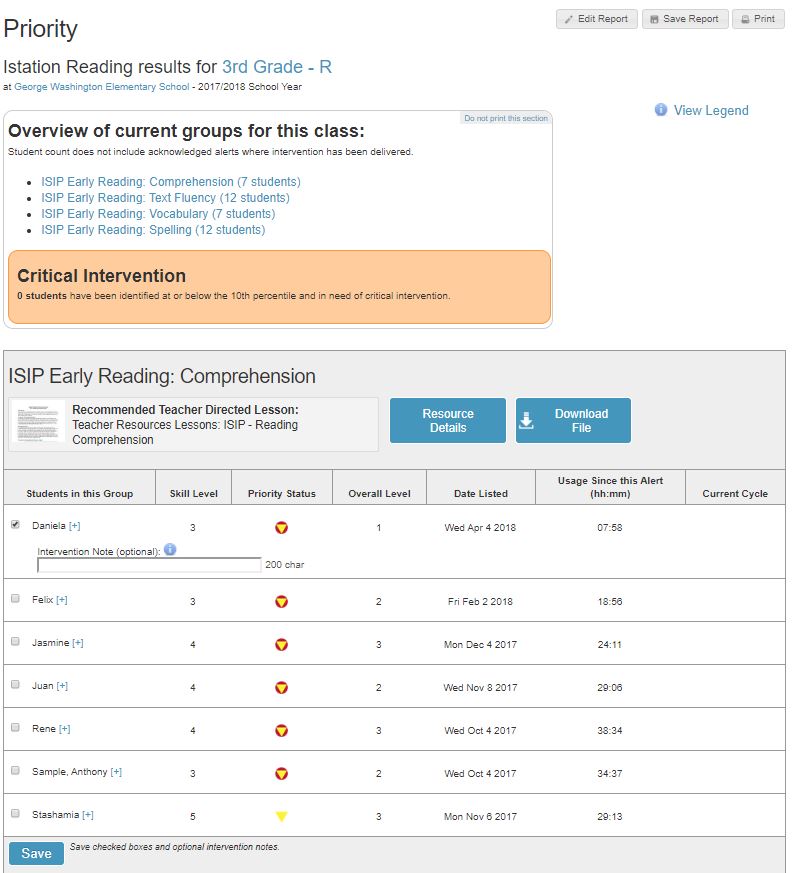Click usage value 38:34 for Rene

coord(610,730)
